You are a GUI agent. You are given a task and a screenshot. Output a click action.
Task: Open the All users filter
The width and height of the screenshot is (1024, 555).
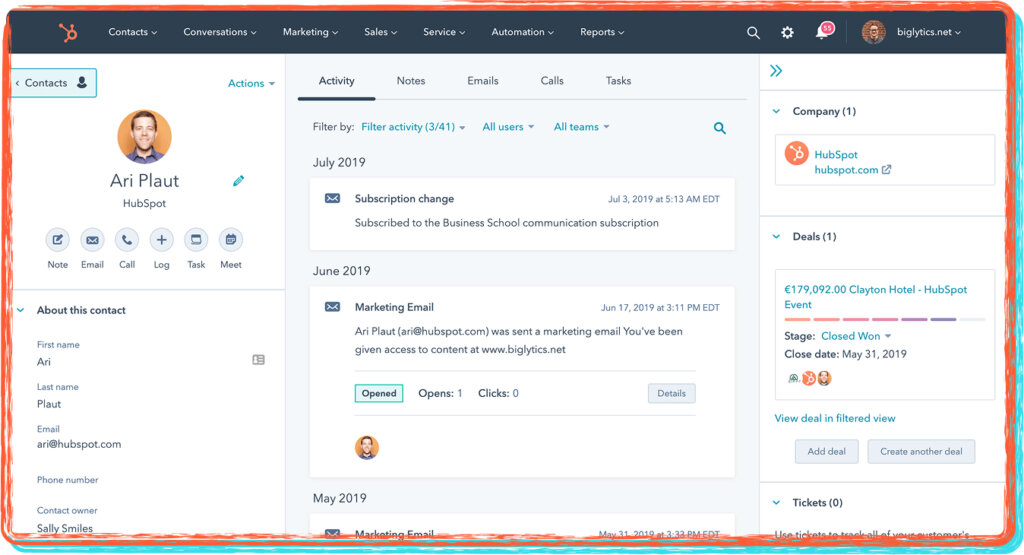508,127
